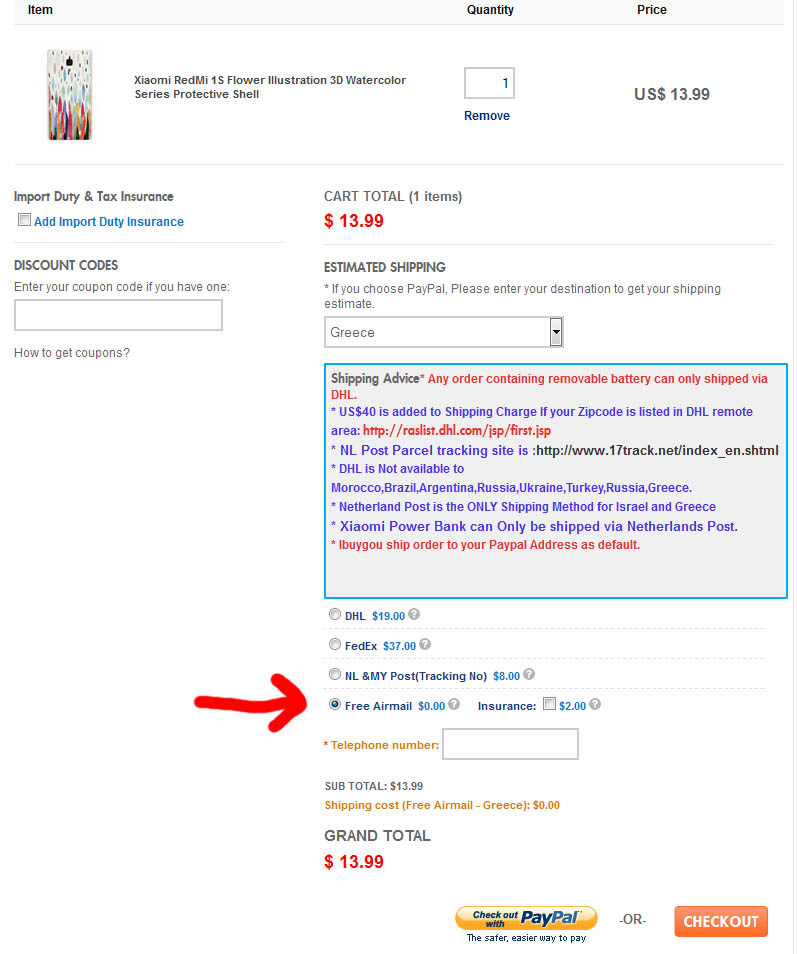
Task: Click the question mark beside Insurance $2.00
Action: click(x=595, y=704)
